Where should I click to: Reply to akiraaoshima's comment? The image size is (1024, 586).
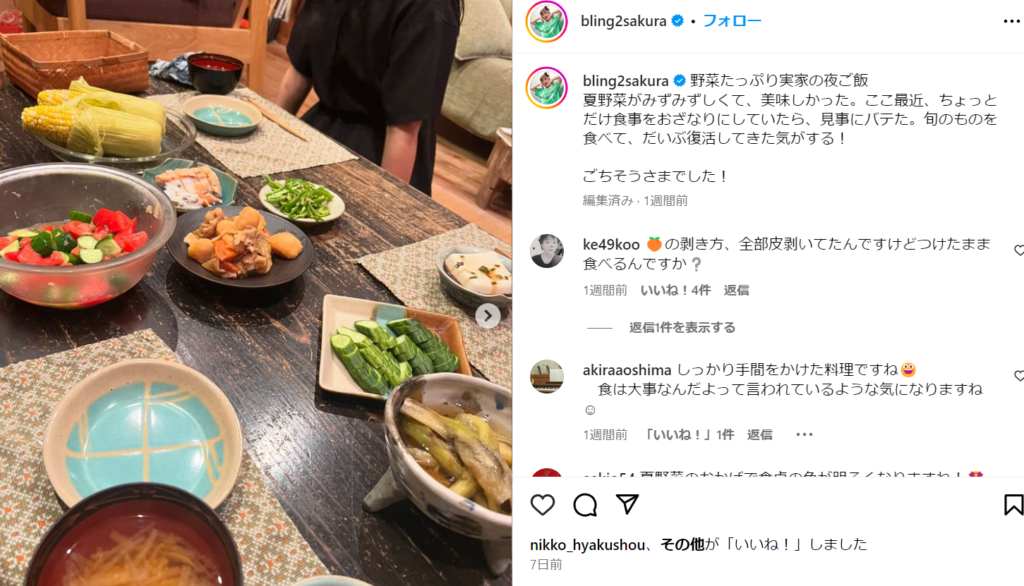[760, 434]
